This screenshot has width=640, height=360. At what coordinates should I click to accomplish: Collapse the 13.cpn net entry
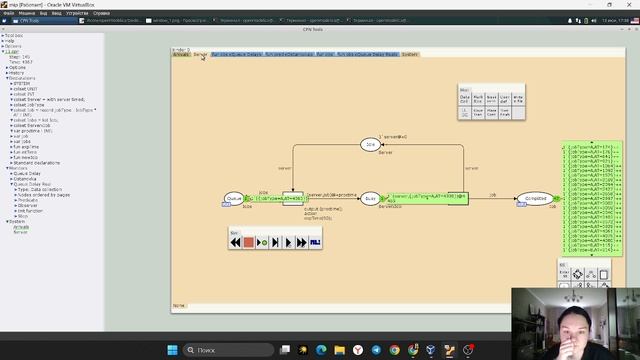tap(2, 51)
